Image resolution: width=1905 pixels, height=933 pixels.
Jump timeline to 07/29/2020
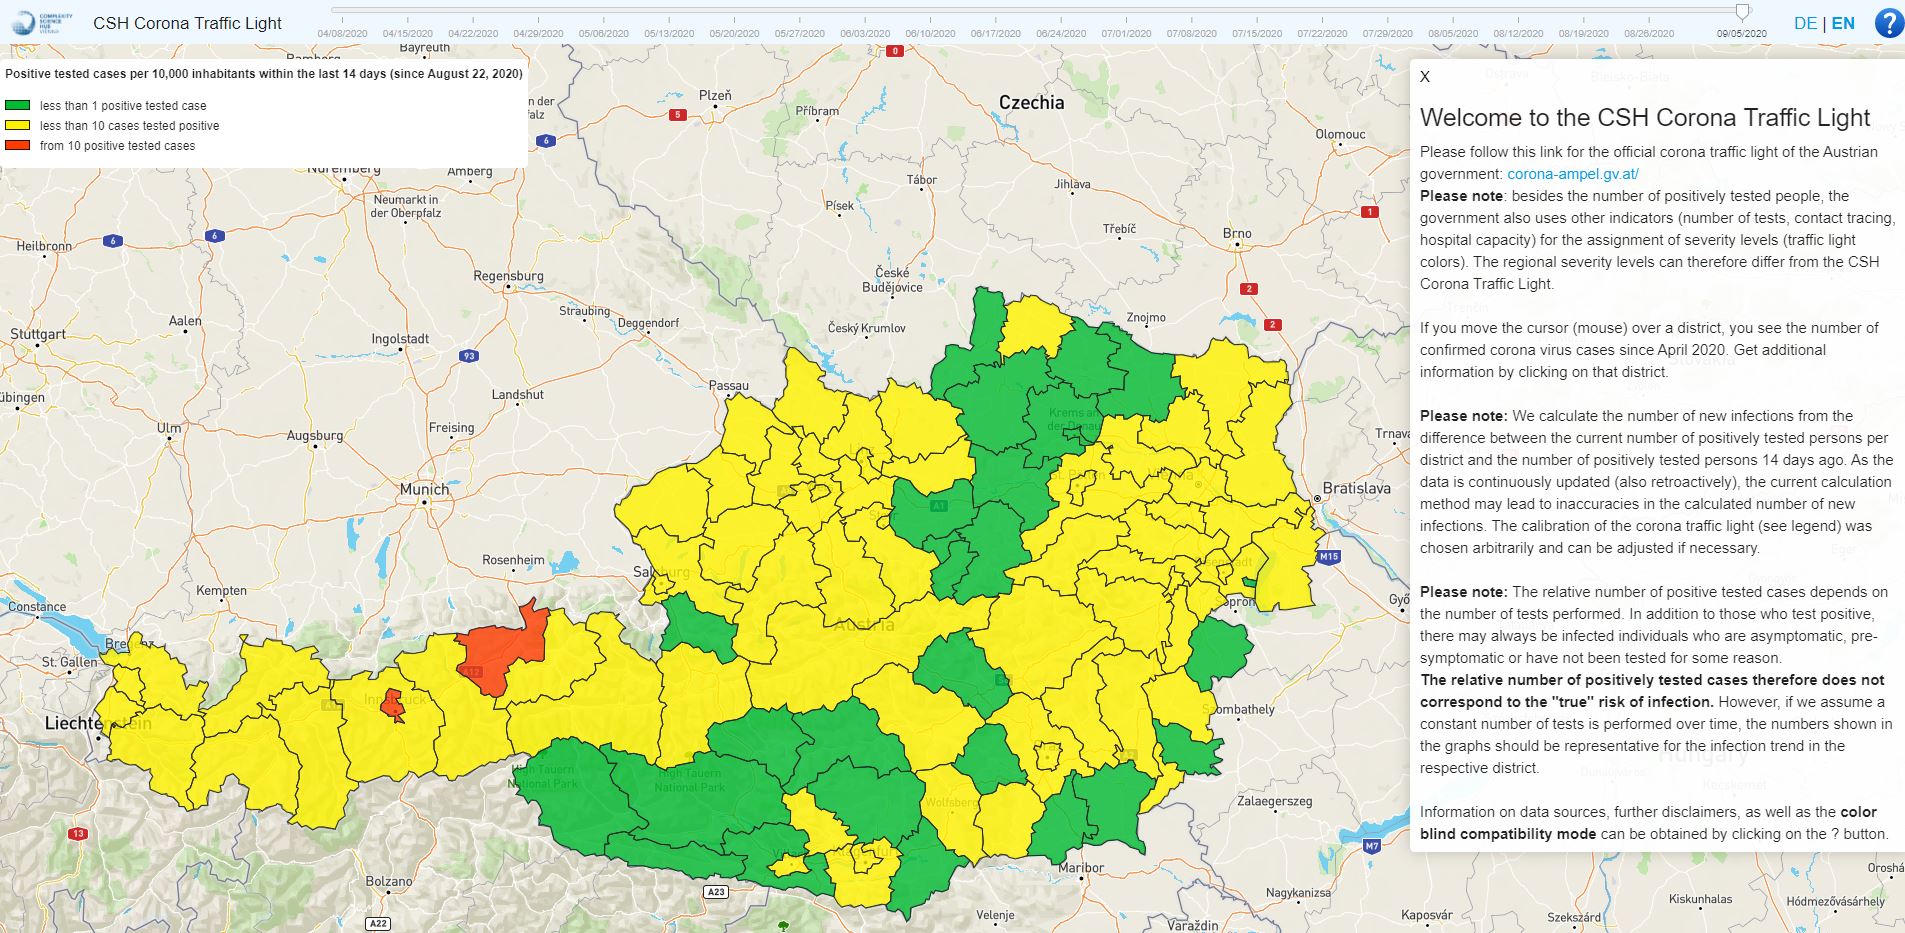coord(1388,33)
